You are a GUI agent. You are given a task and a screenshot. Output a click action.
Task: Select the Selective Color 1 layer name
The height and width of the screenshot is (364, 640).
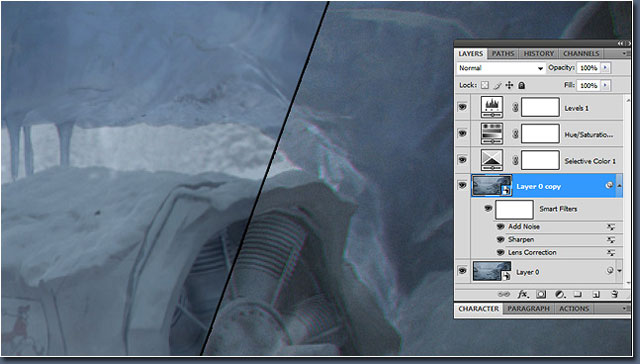[590, 161]
